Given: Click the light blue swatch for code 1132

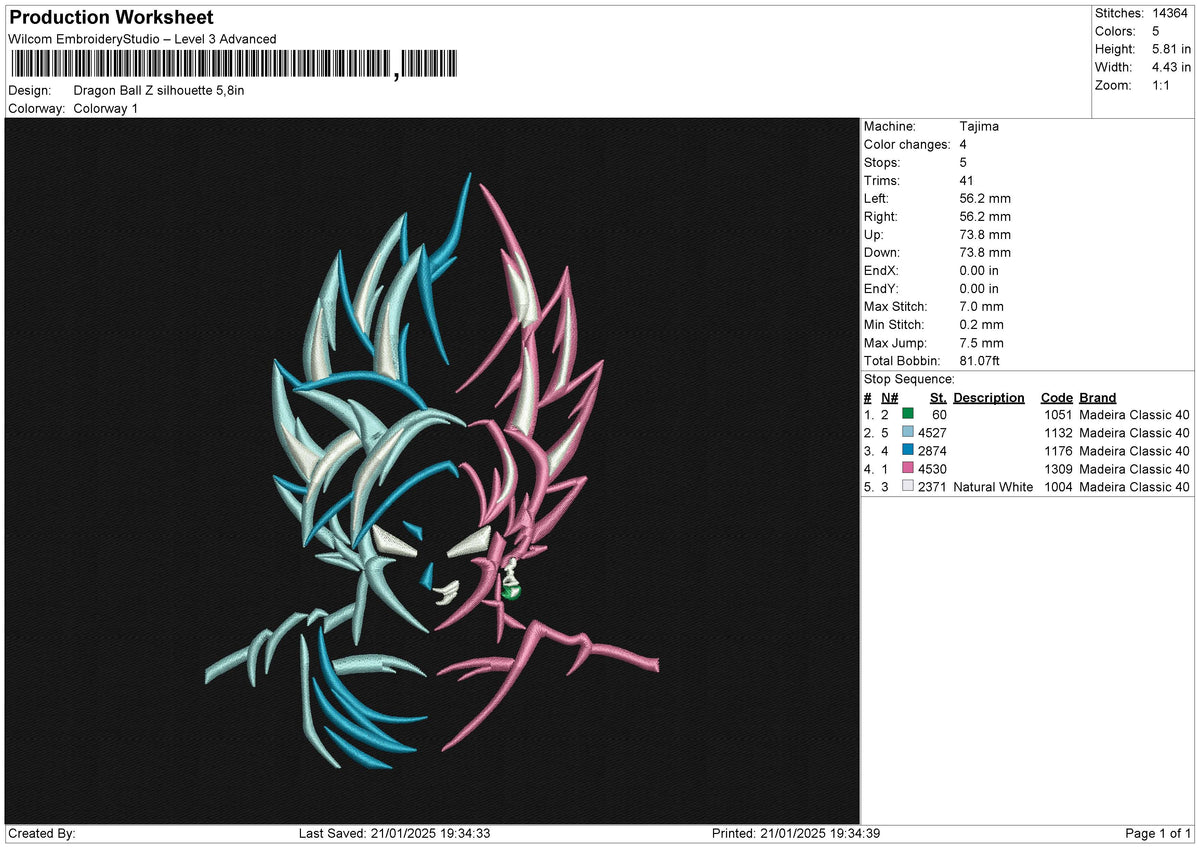Looking at the screenshot, I should [x=908, y=432].
